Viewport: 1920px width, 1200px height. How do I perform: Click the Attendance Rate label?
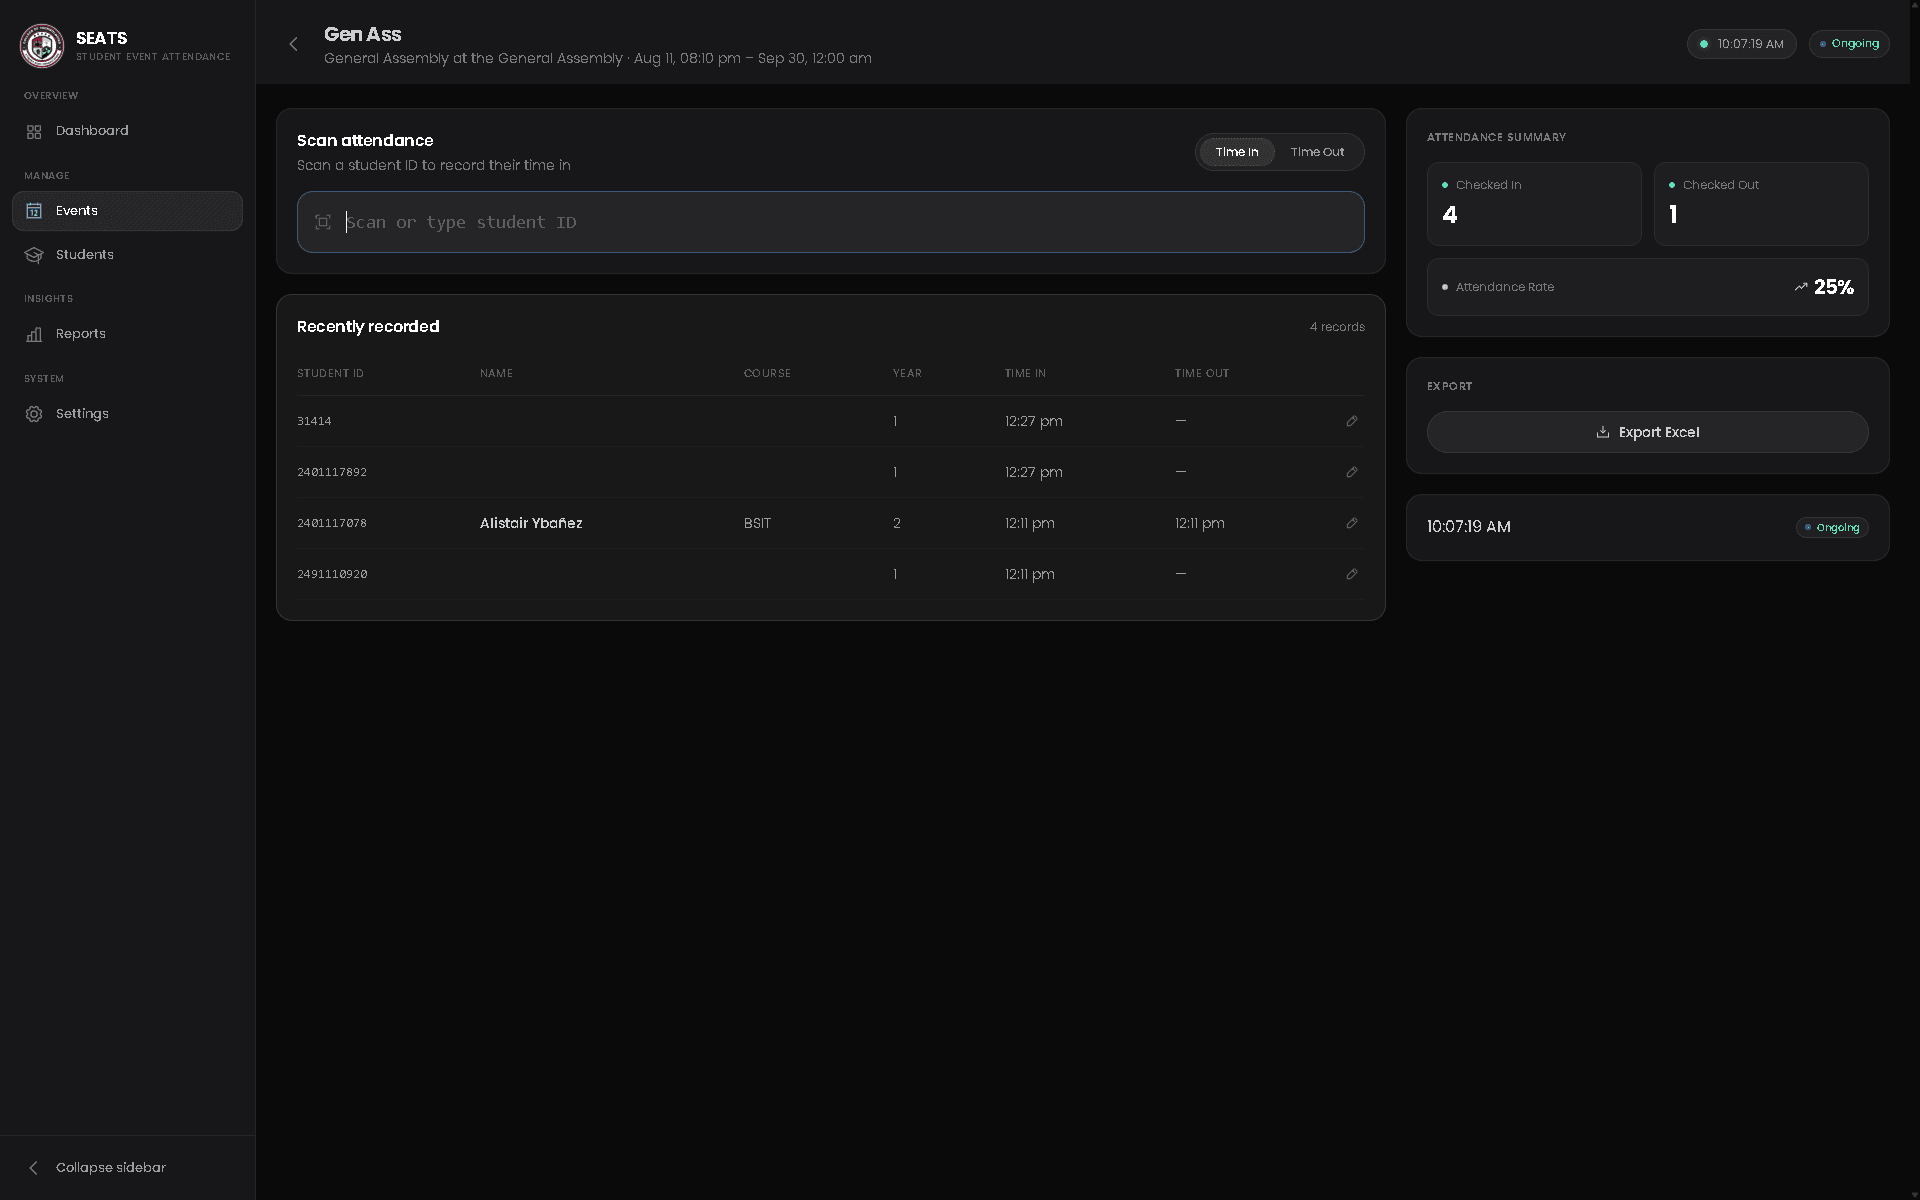tap(1504, 287)
